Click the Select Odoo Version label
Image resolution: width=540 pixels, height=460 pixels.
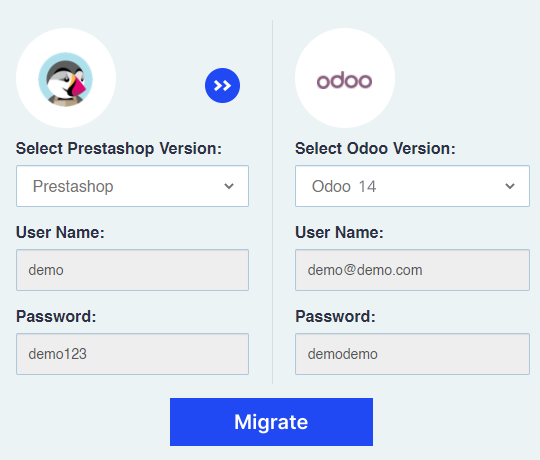tap(375, 149)
